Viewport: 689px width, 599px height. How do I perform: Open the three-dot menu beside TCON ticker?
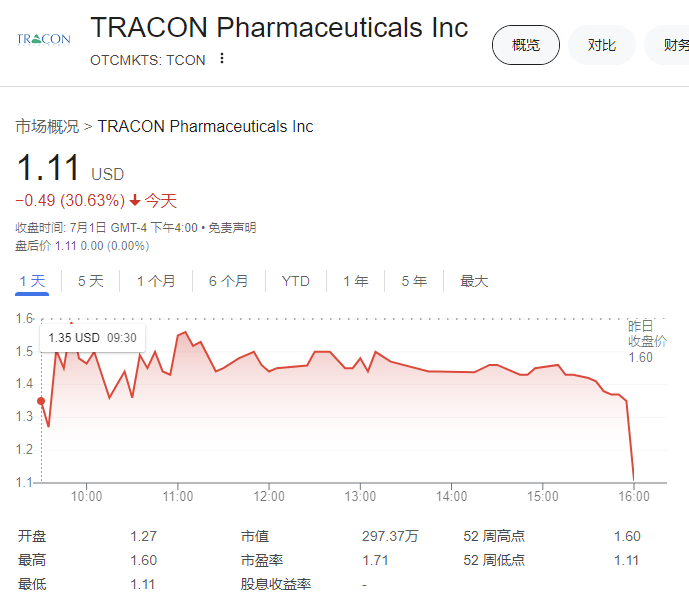(222, 59)
